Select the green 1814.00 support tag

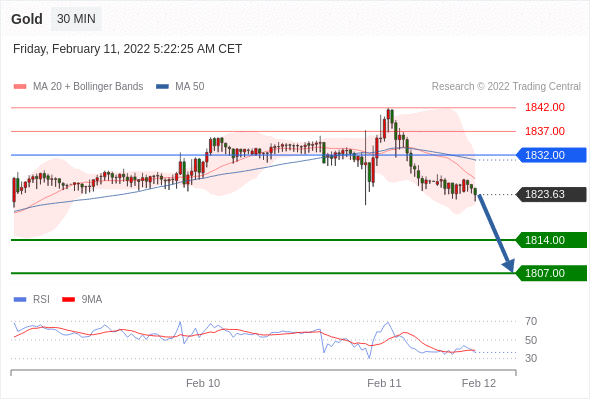[551, 240]
